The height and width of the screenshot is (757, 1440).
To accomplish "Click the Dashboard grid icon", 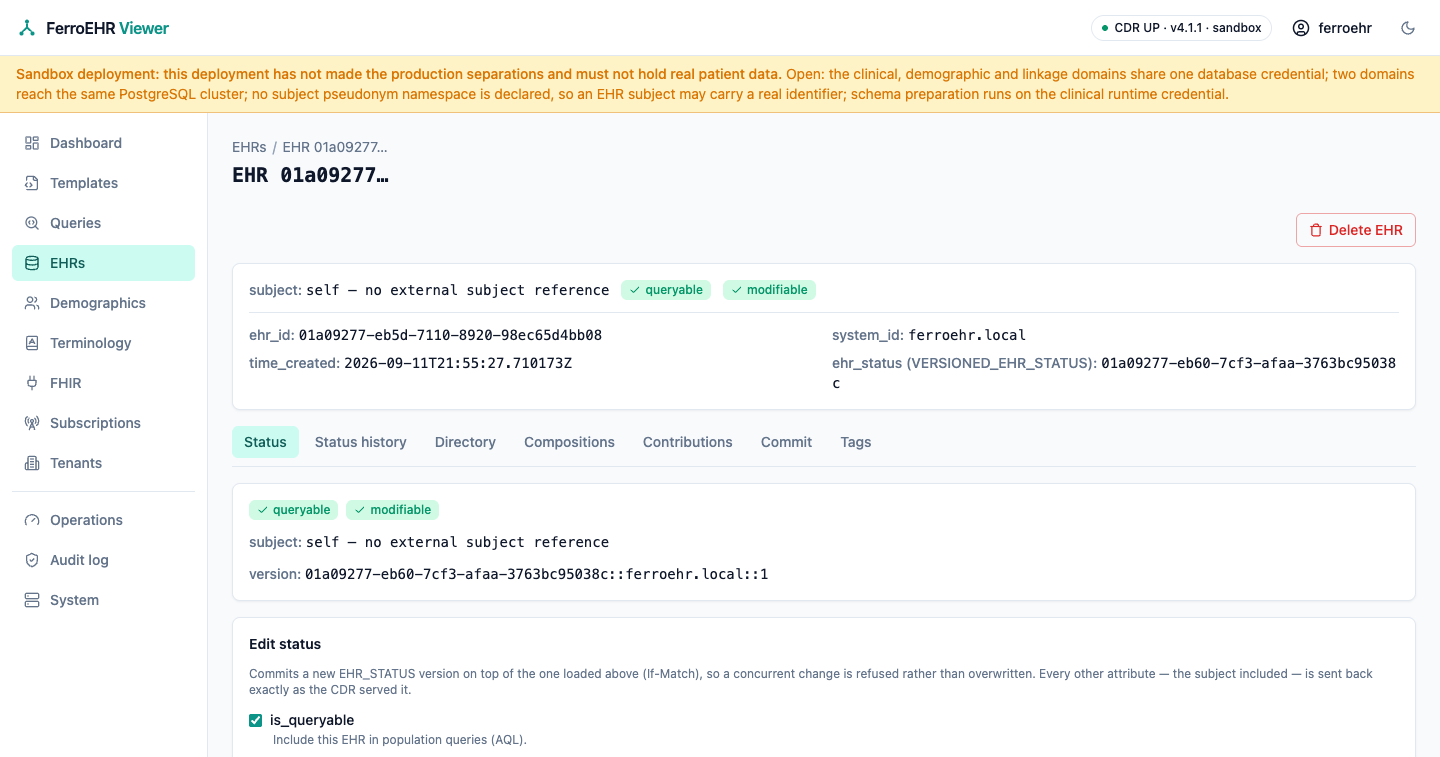I will click(32, 143).
